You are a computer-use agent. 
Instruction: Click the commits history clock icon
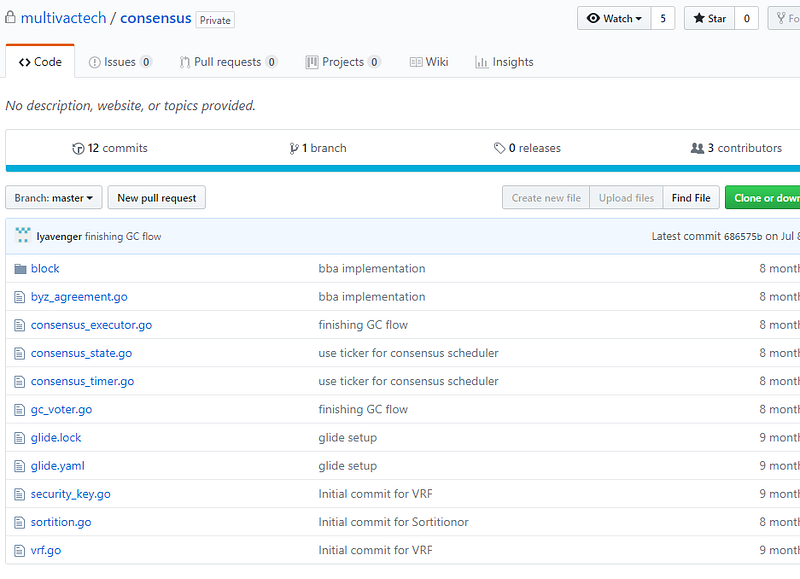pyautogui.click(x=78, y=148)
